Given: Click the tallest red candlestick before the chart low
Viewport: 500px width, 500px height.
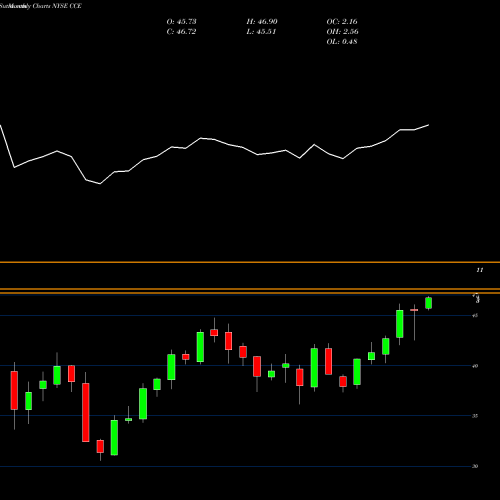Looking at the screenshot, I should click(86, 412).
